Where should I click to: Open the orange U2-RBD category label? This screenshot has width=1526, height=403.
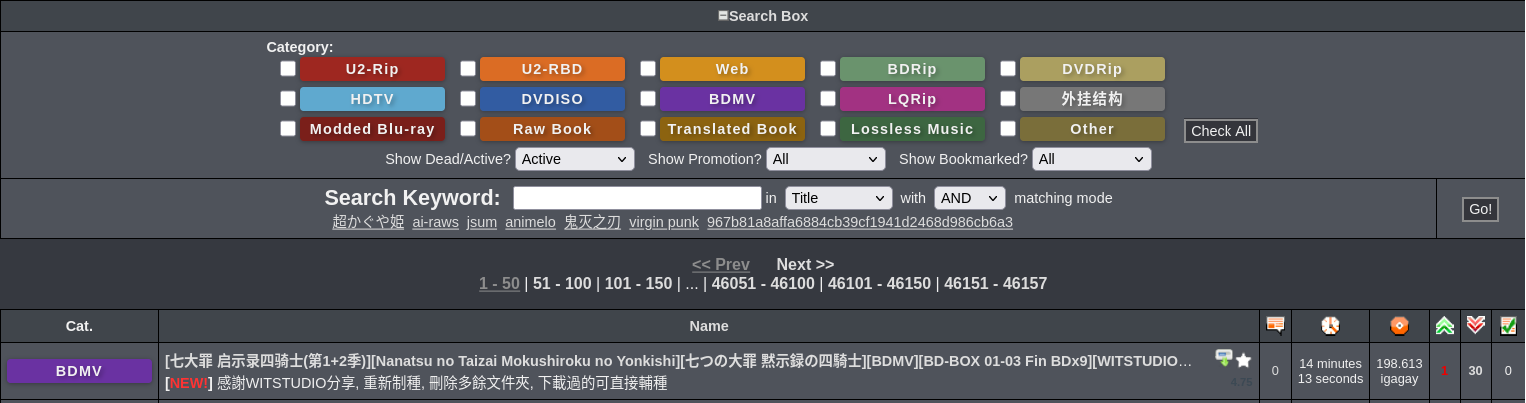(x=552, y=69)
